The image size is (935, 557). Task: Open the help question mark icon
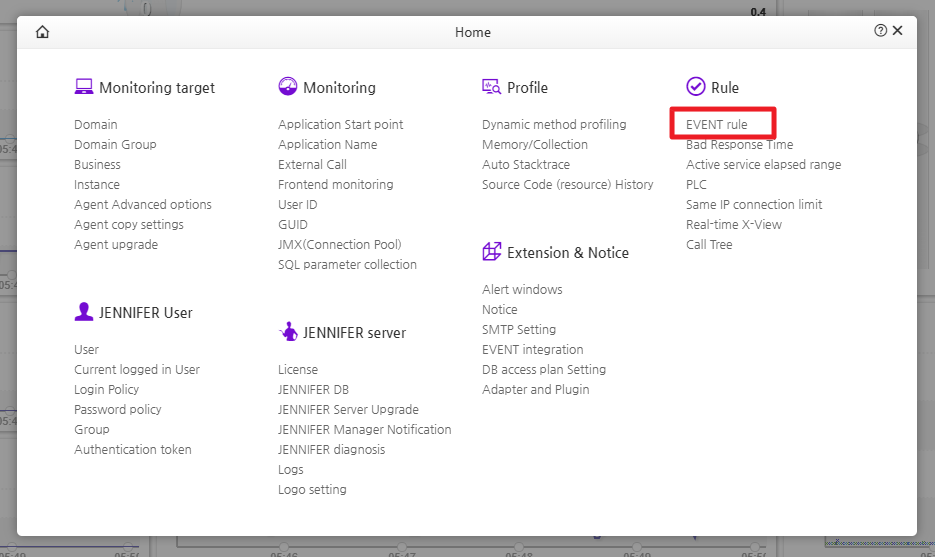tap(880, 31)
